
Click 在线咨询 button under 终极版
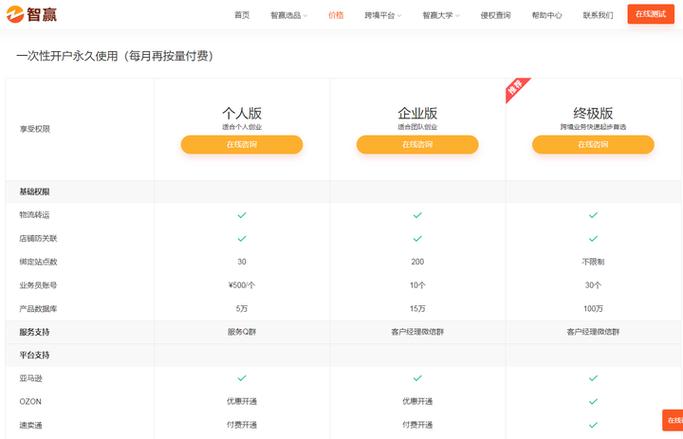click(593, 145)
